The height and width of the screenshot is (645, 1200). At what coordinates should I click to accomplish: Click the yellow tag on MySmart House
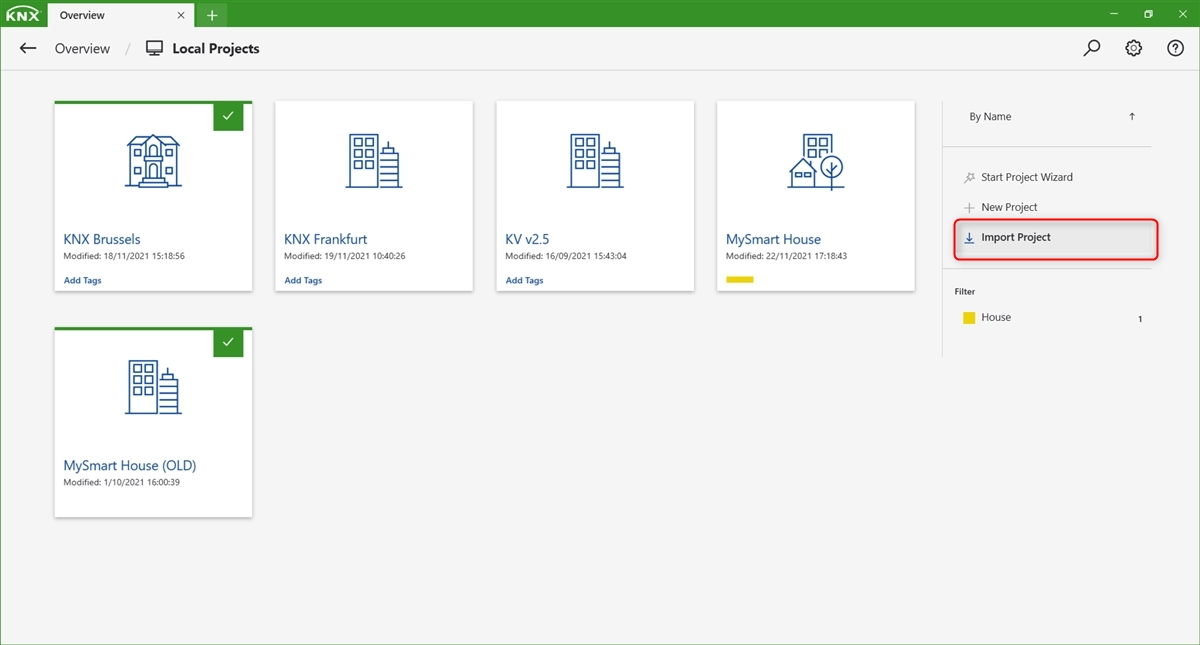point(739,280)
